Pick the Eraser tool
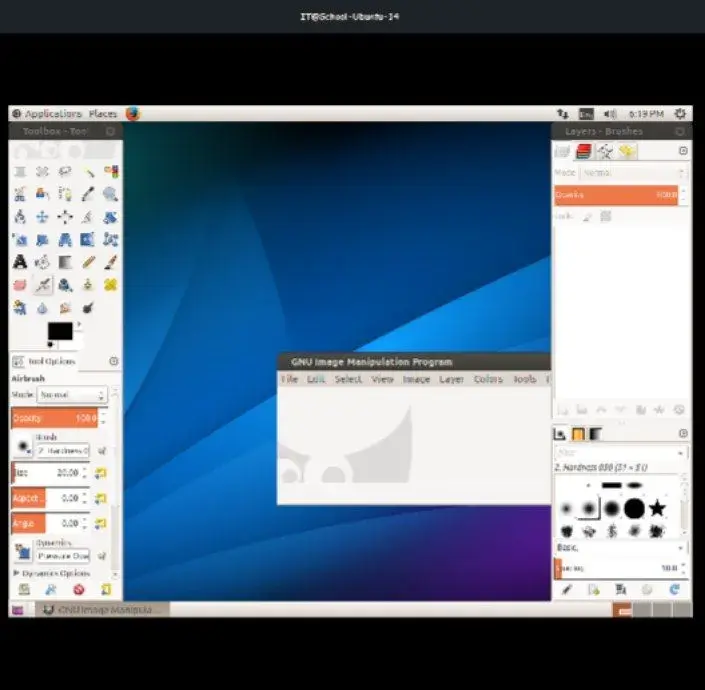This screenshot has height=690, width=705. [x=20, y=285]
